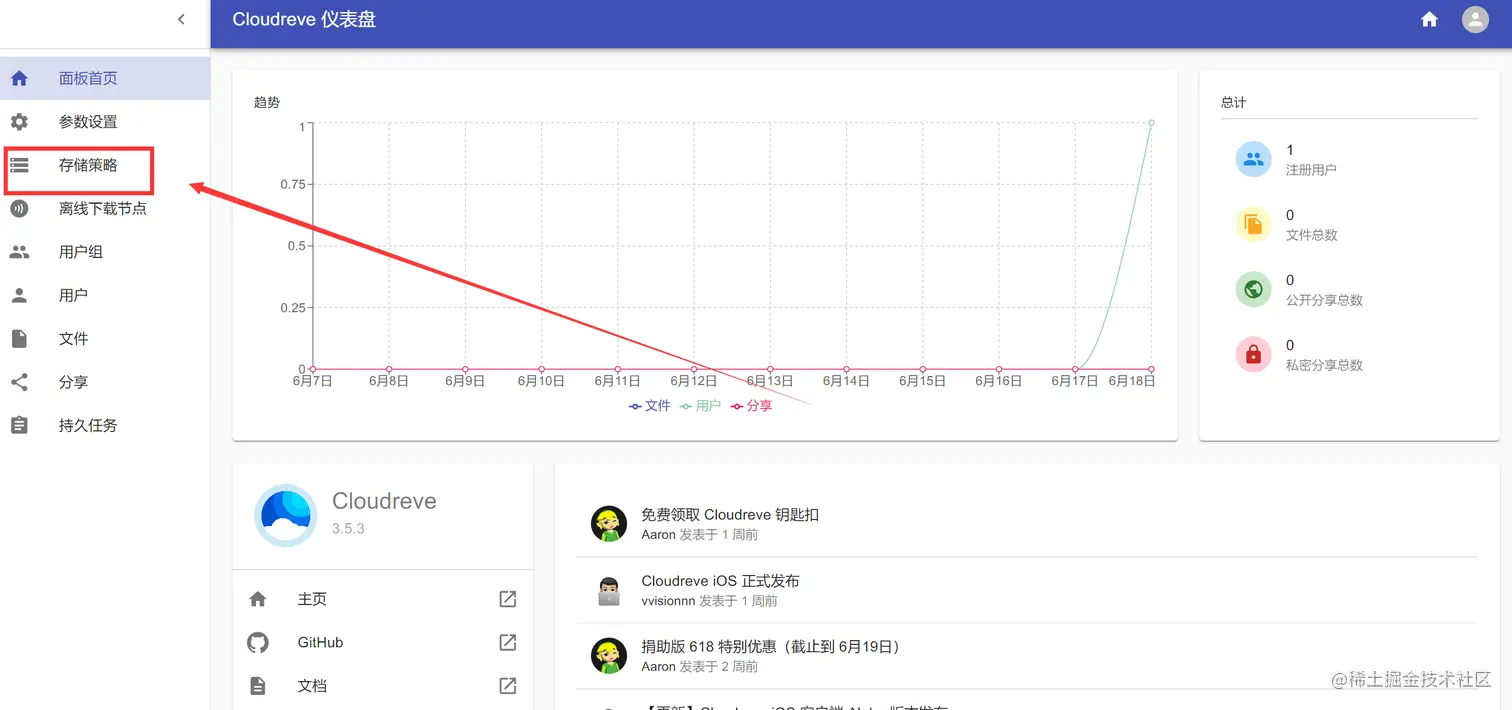
Task: Click the 公开分享总数 green globe icon
Action: point(1253,289)
